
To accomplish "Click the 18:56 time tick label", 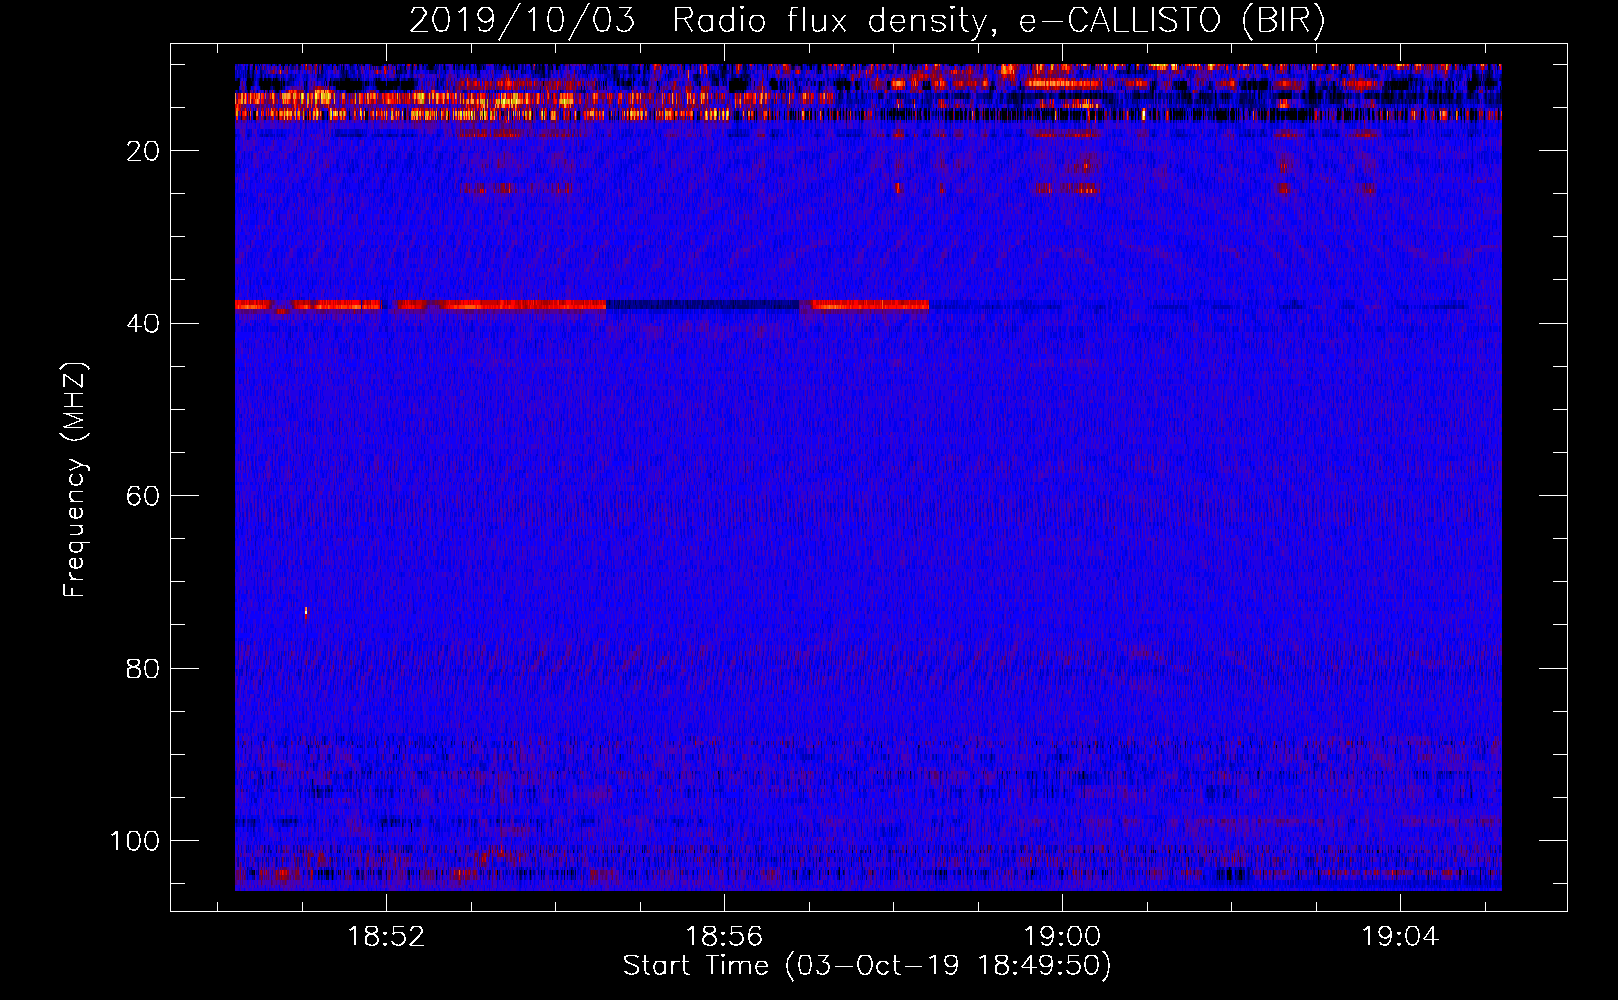I will pyautogui.click(x=724, y=936).
